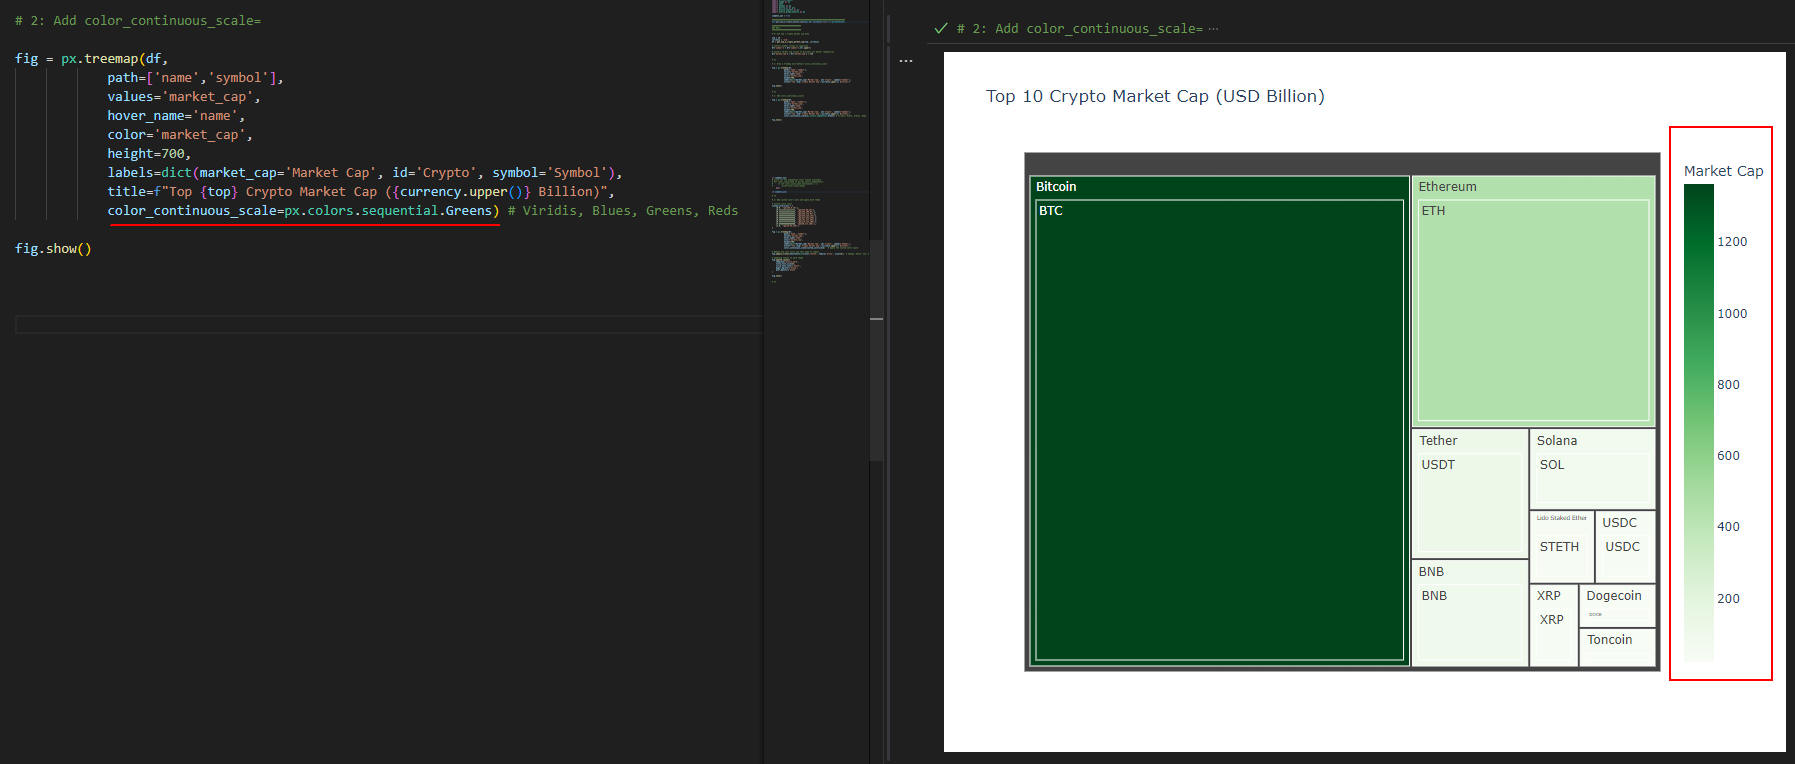Click the path=['name','symbol'] code line
Viewport: 1795px width, 764px height.
point(196,78)
